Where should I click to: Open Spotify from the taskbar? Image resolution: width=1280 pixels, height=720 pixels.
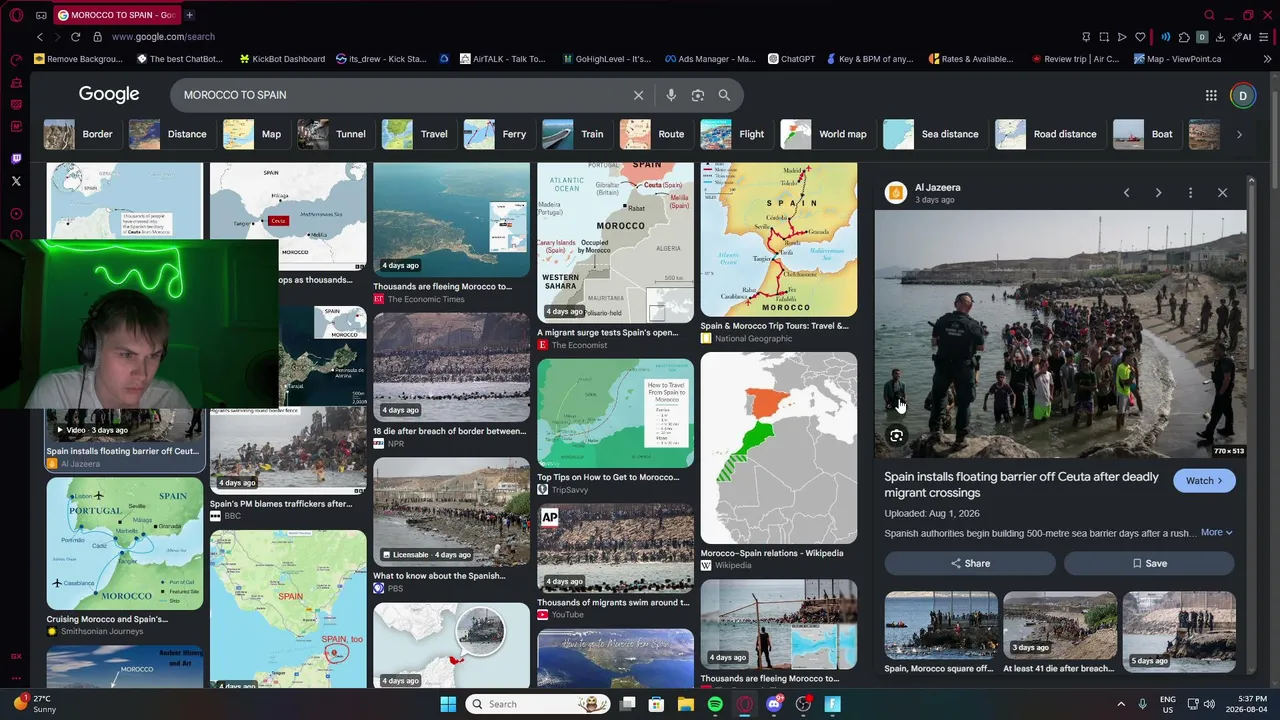click(714, 704)
